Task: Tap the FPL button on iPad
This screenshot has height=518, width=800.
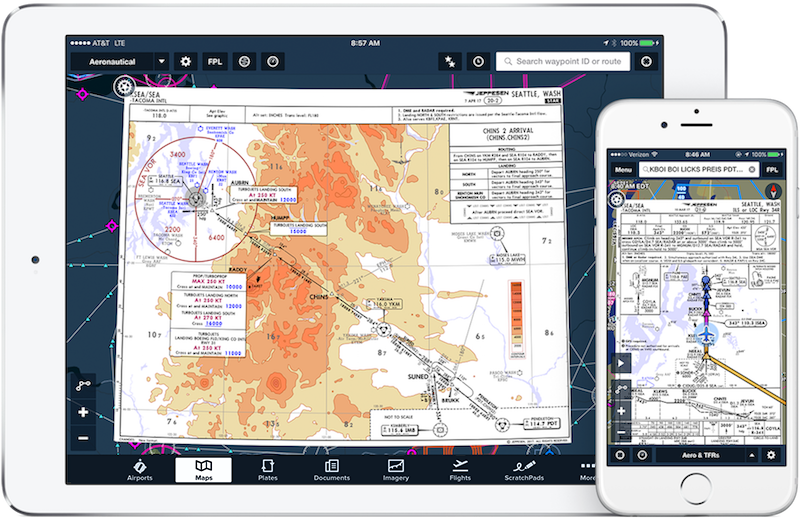Action: tap(215, 61)
